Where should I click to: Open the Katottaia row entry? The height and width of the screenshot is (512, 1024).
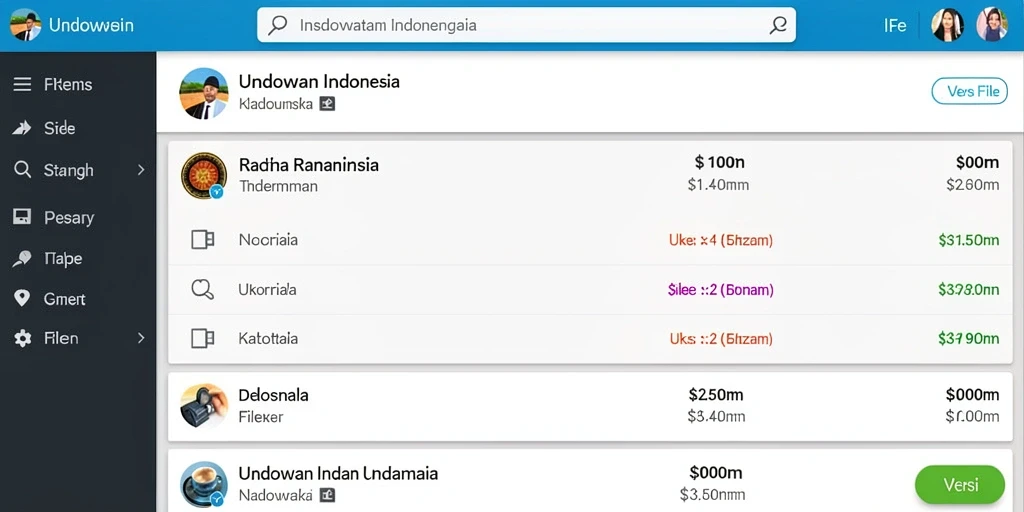(x=594, y=339)
